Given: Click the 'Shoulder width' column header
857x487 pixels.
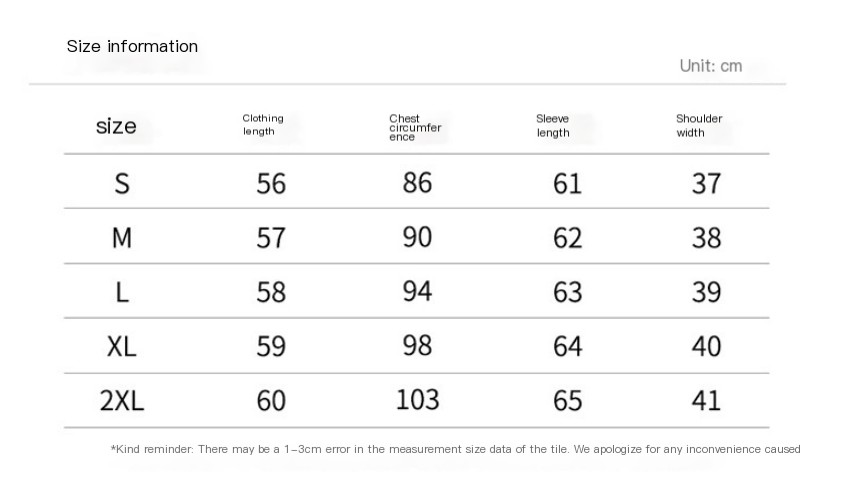Looking at the screenshot, I should (x=699, y=126).
